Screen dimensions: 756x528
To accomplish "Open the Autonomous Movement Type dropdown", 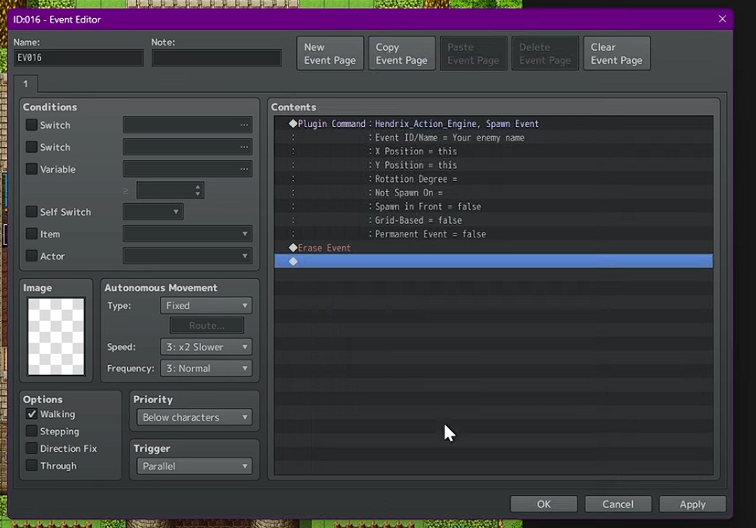I will point(206,306).
